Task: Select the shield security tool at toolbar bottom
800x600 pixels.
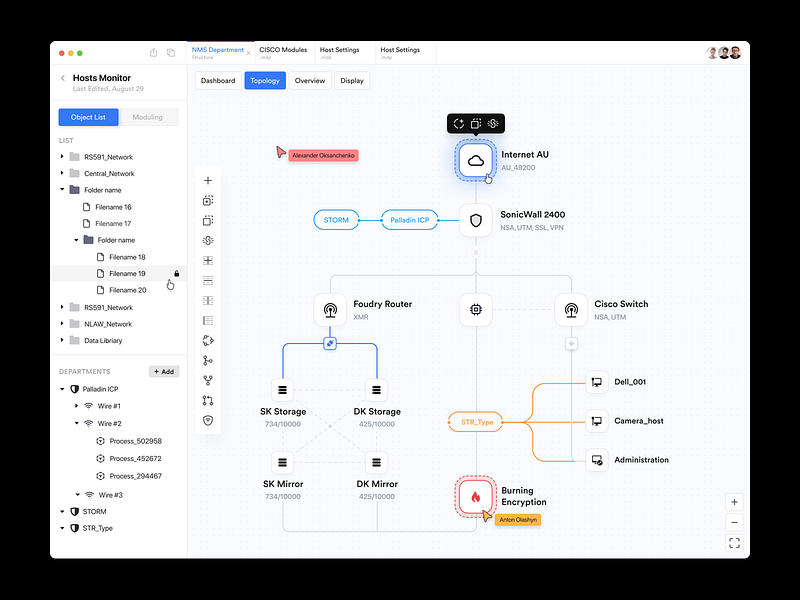Action: point(207,420)
